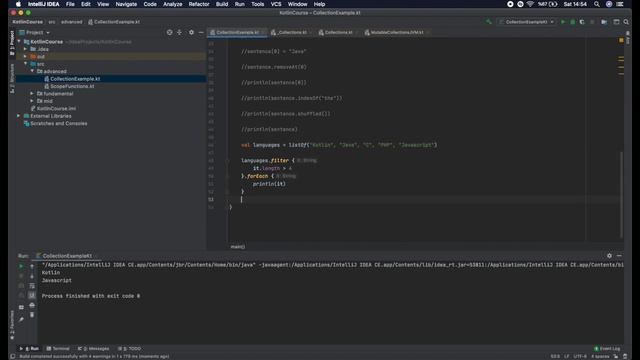This screenshot has width=640, height=360.
Task: Open the VCS menu
Action: click(276, 4)
